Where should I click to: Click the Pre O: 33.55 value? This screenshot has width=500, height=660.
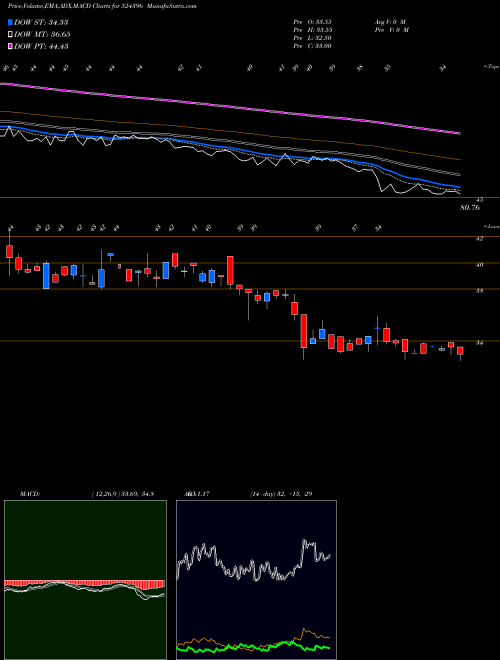point(313,22)
